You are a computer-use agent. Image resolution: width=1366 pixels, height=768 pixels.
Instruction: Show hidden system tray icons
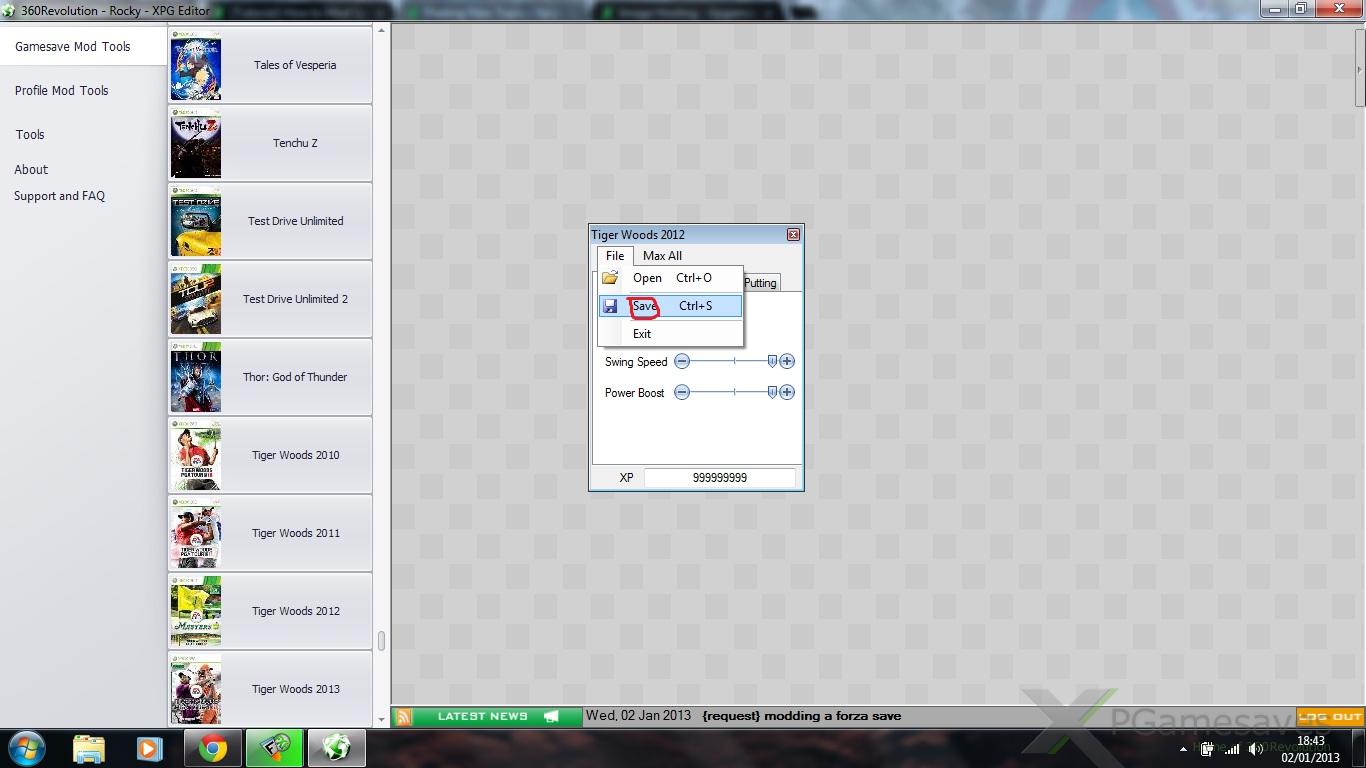(x=1183, y=749)
